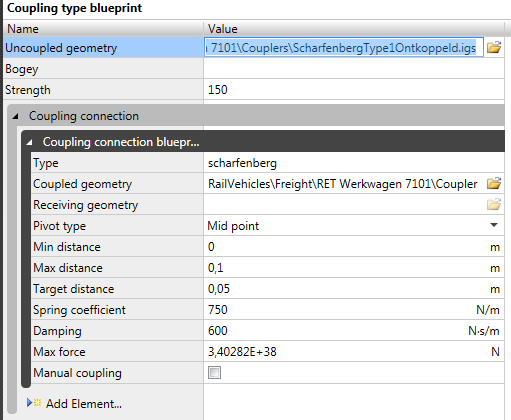Edit Type value scharfenberg
This screenshot has width=511, height=420.
[354, 163]
